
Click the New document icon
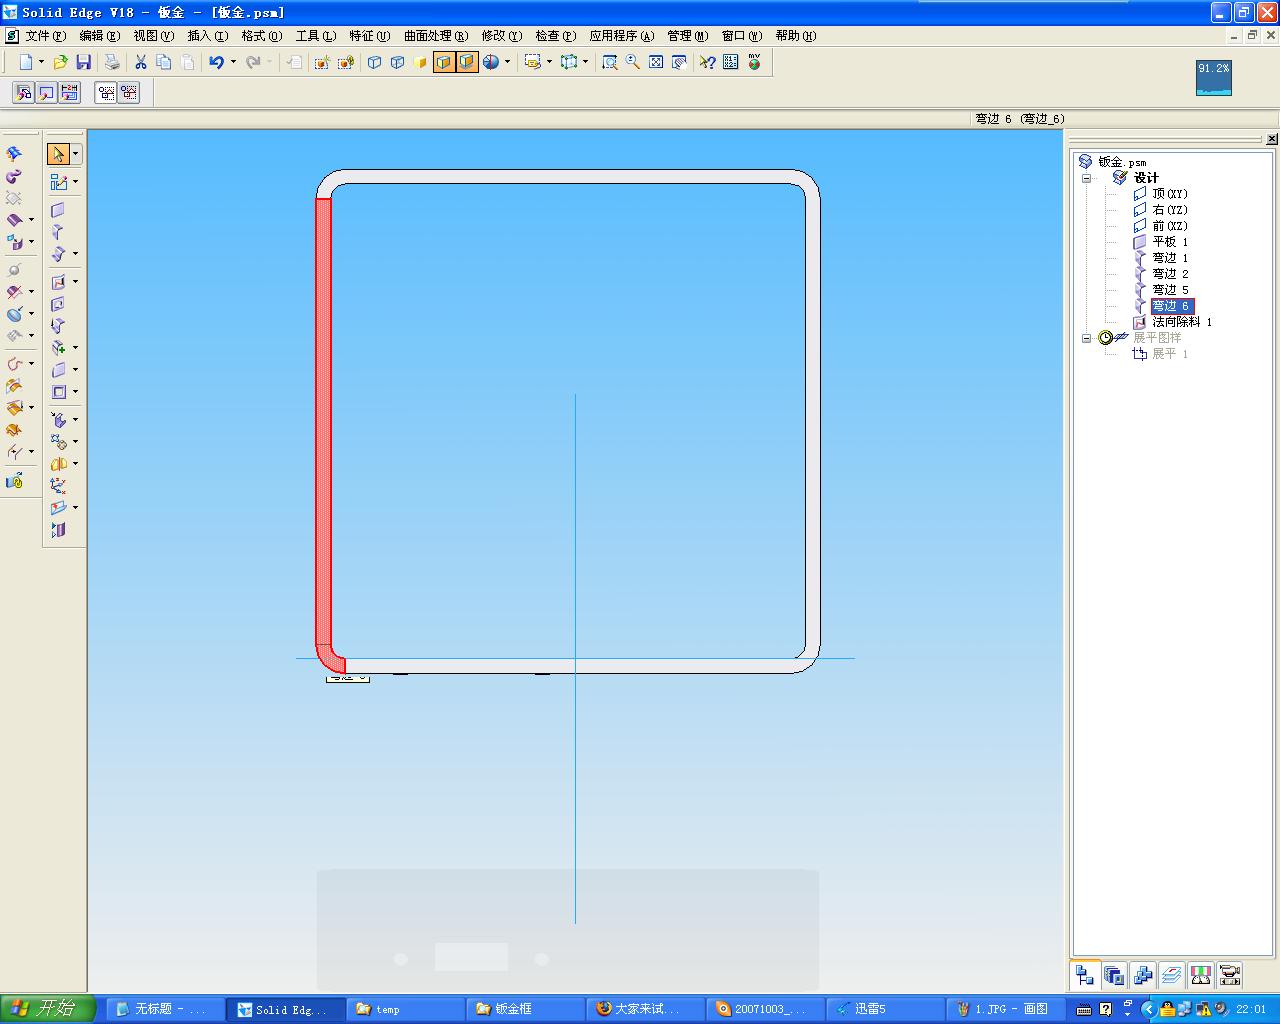click(x=26, y=62)
